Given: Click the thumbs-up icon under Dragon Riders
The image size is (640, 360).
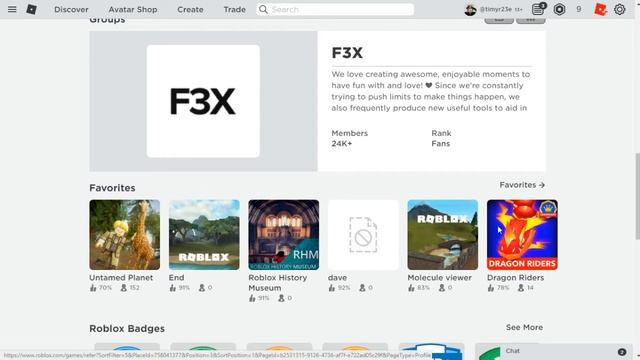Looking at the screenshot, I should [491, 288].
